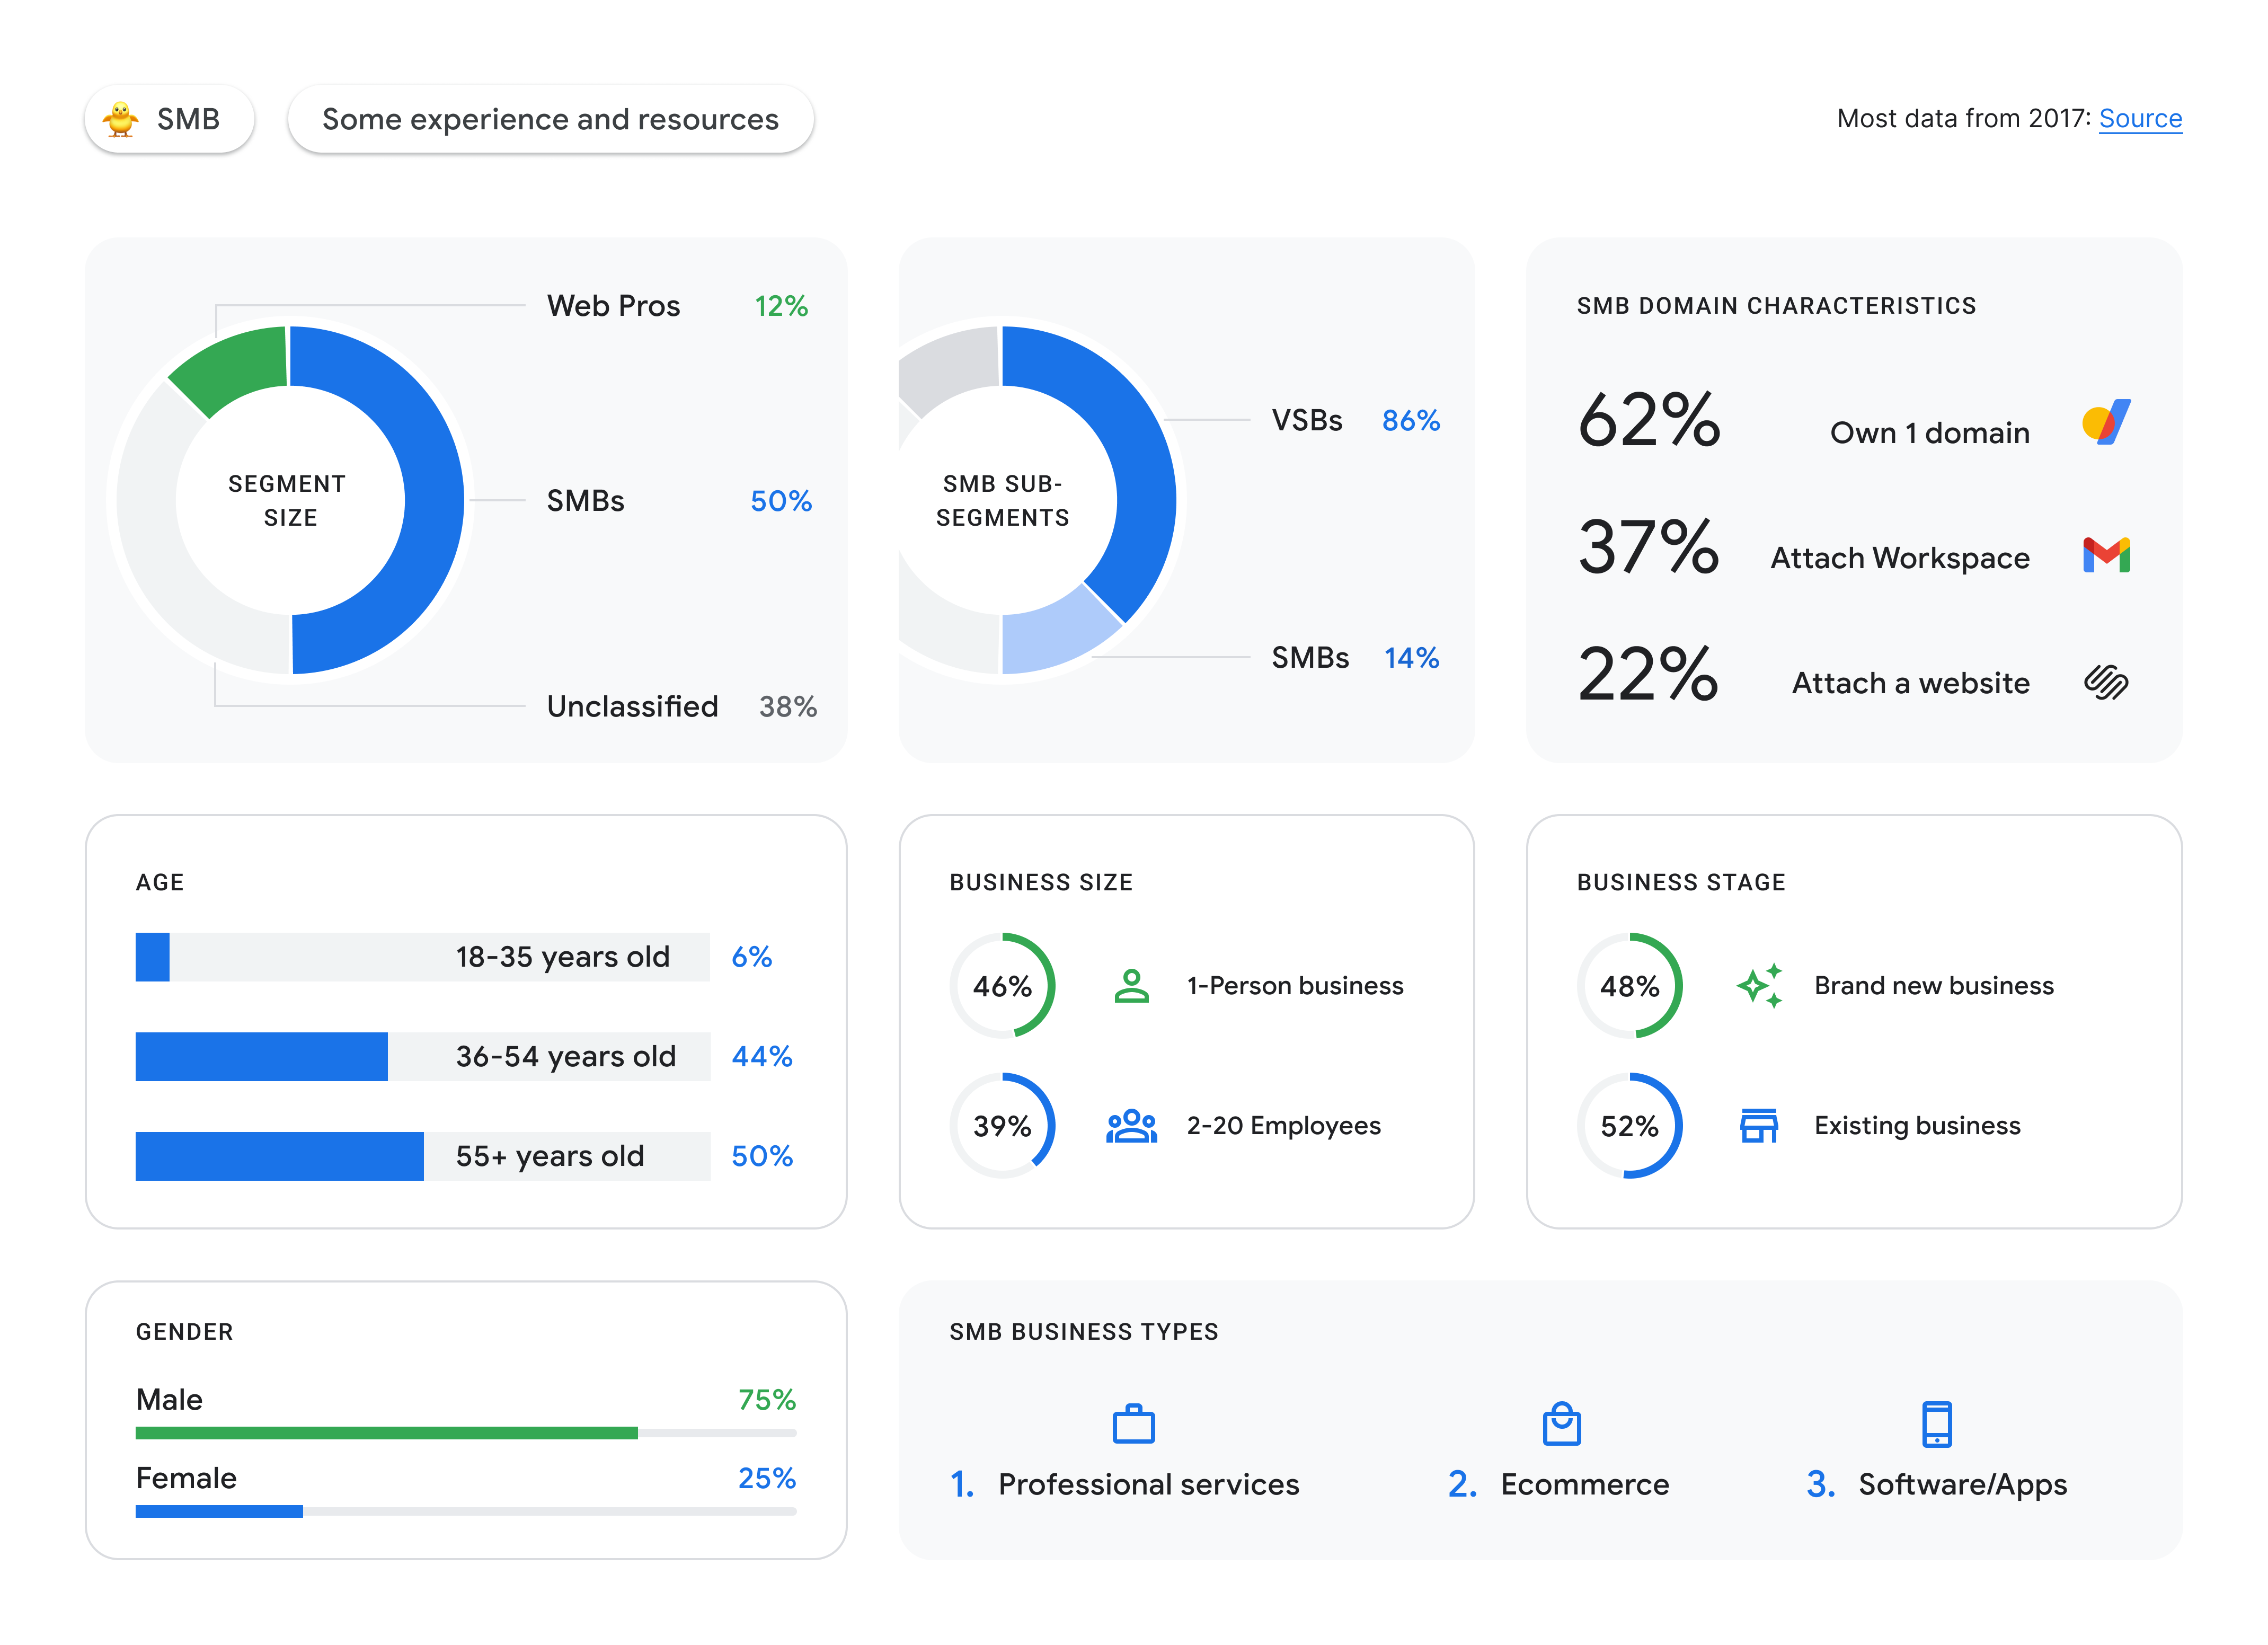Image resolution: width=2268 pixels, height=1645 pixels.
Task: Click the SEGMENT SIZE donut center label
Action: point(288,500)
